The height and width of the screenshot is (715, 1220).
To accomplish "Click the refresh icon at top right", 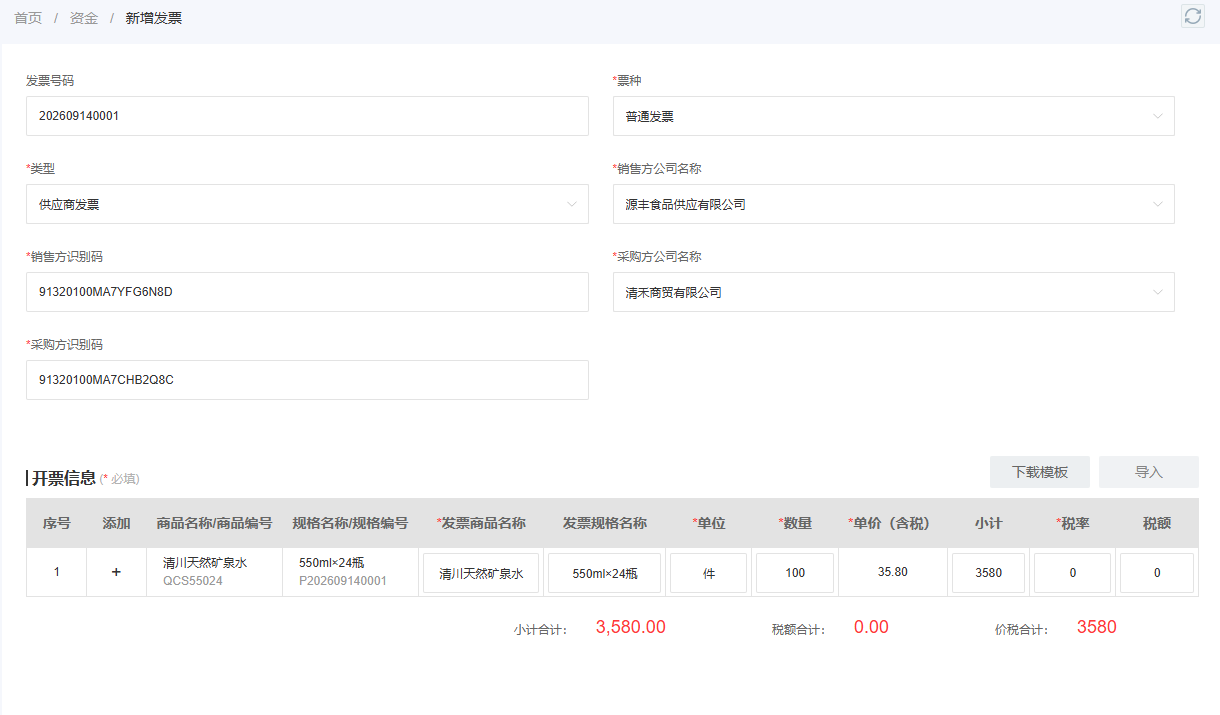I will point(1192,16).
